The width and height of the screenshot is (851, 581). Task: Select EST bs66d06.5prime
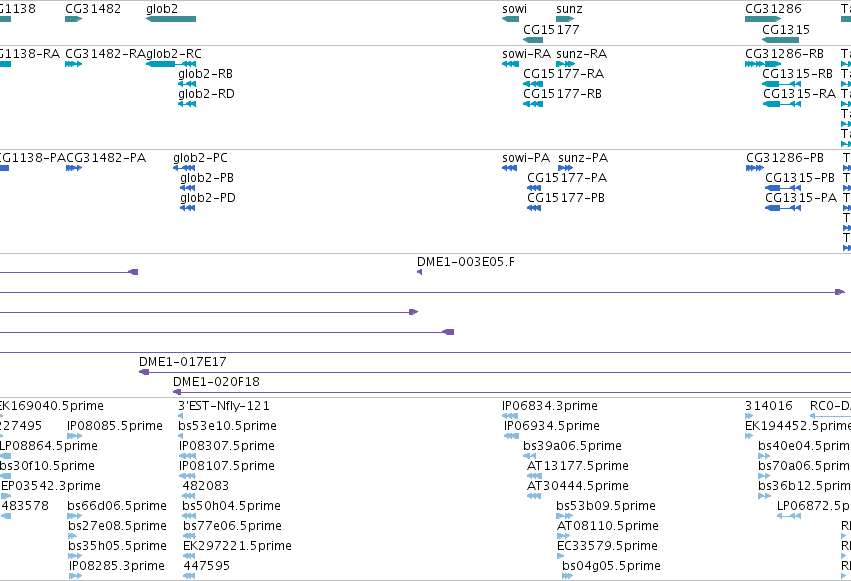click(x=74, y=516)
